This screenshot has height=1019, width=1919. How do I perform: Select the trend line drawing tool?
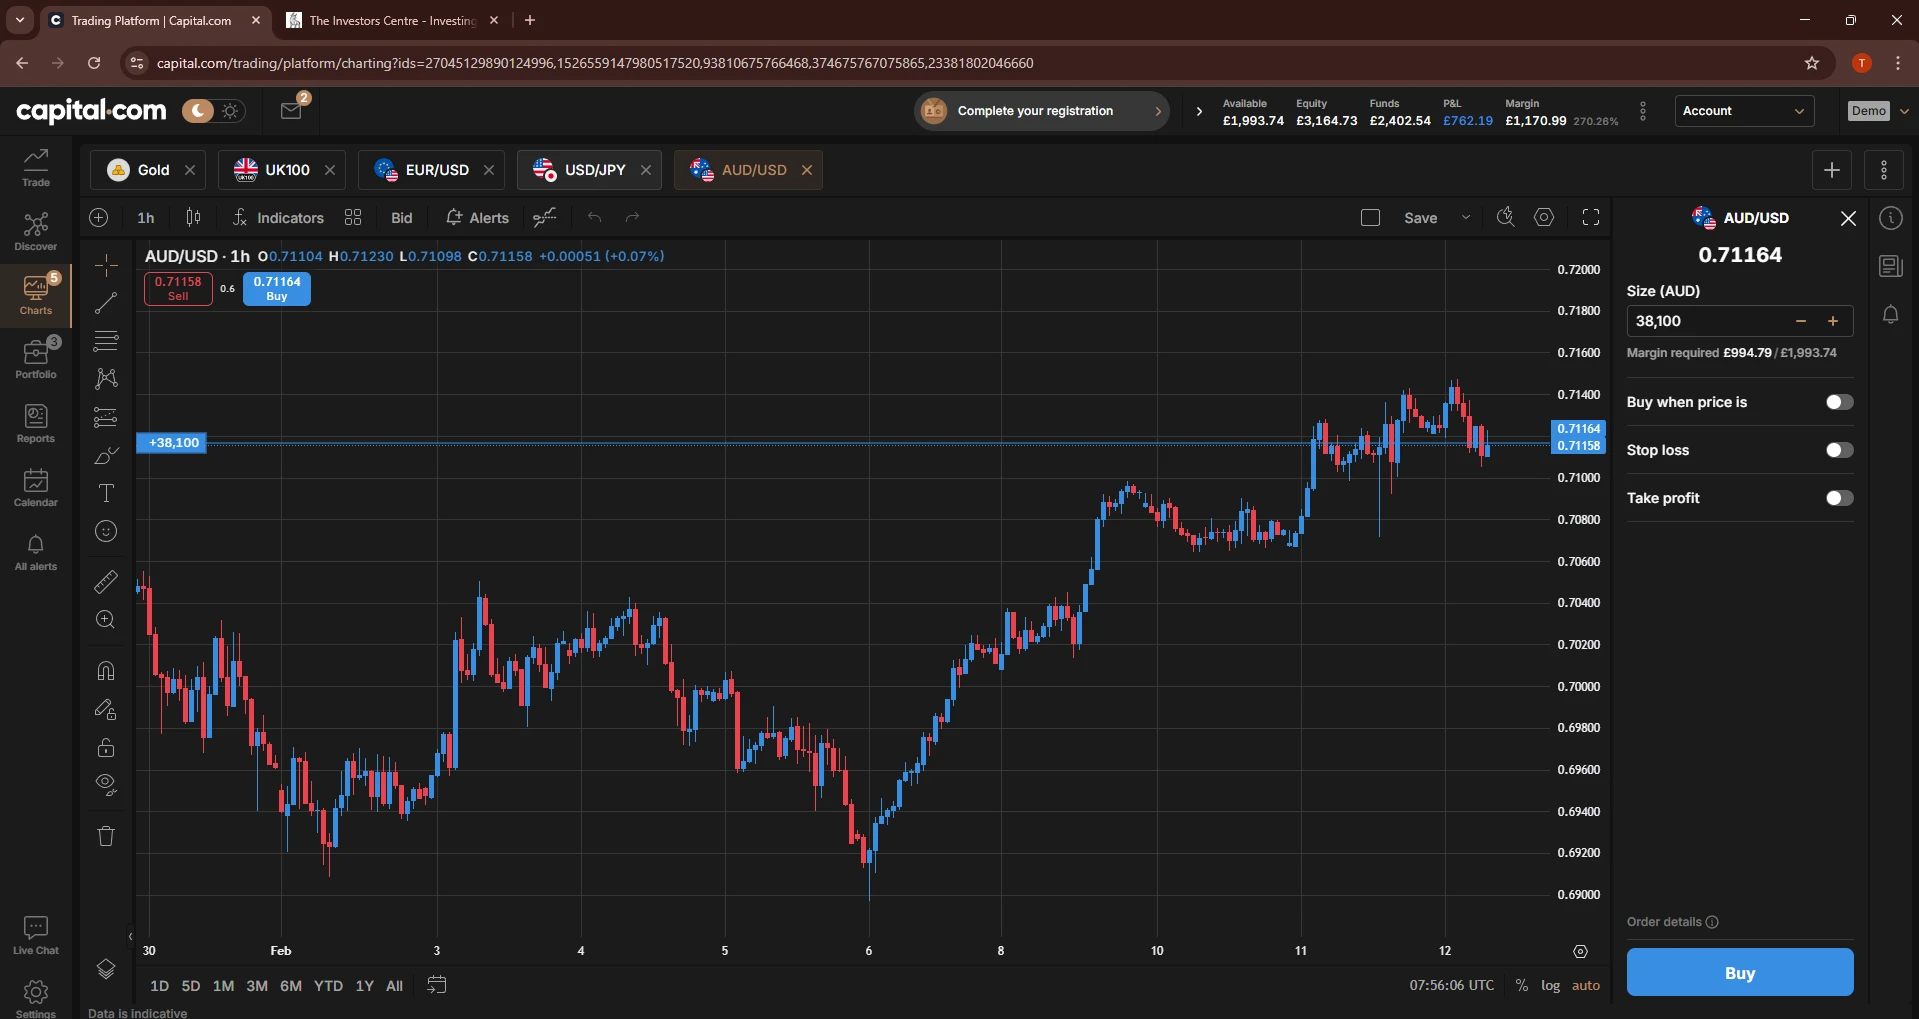[106, 303]
